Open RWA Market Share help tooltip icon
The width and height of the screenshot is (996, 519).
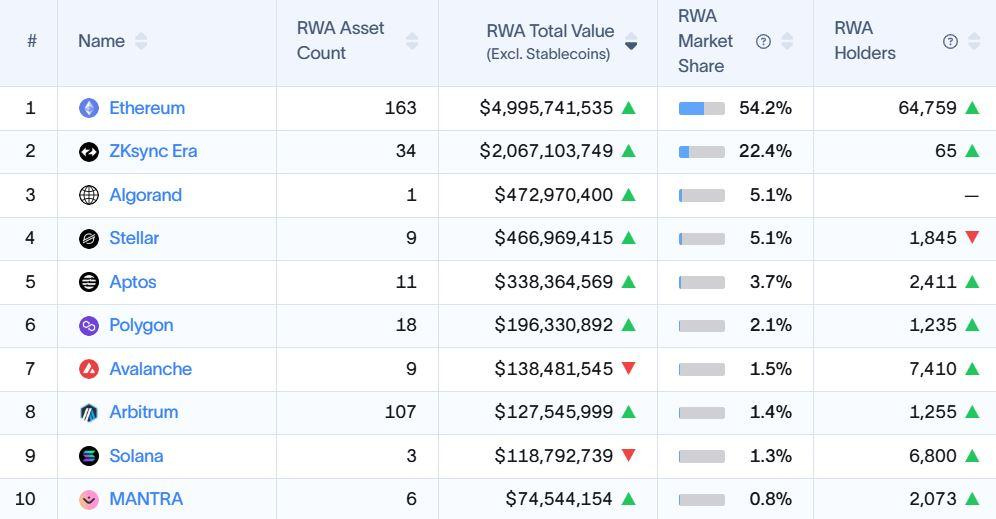tap(764, 41)
